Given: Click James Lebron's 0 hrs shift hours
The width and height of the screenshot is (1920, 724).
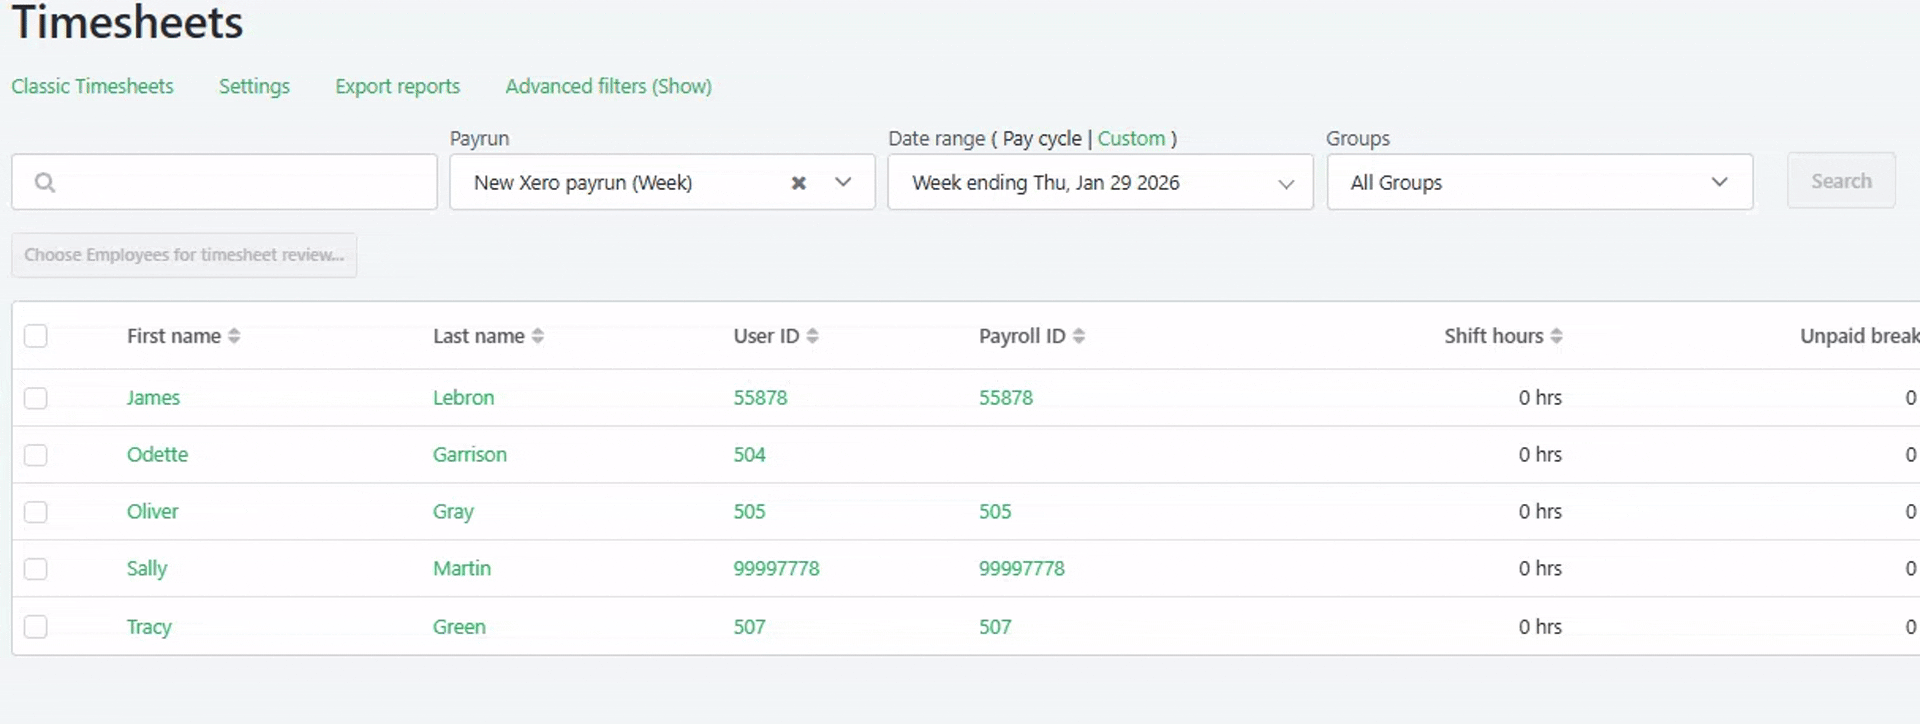Looking at the screenshot, I should click(1540, 398).
